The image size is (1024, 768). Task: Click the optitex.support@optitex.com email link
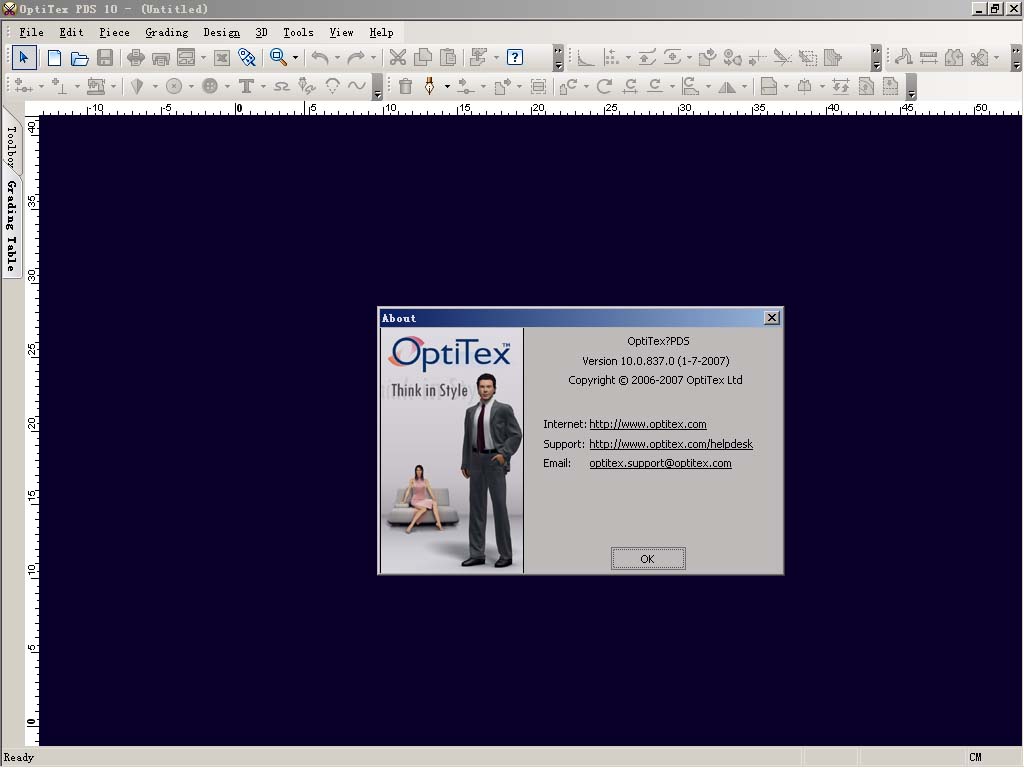click(660, 463)
